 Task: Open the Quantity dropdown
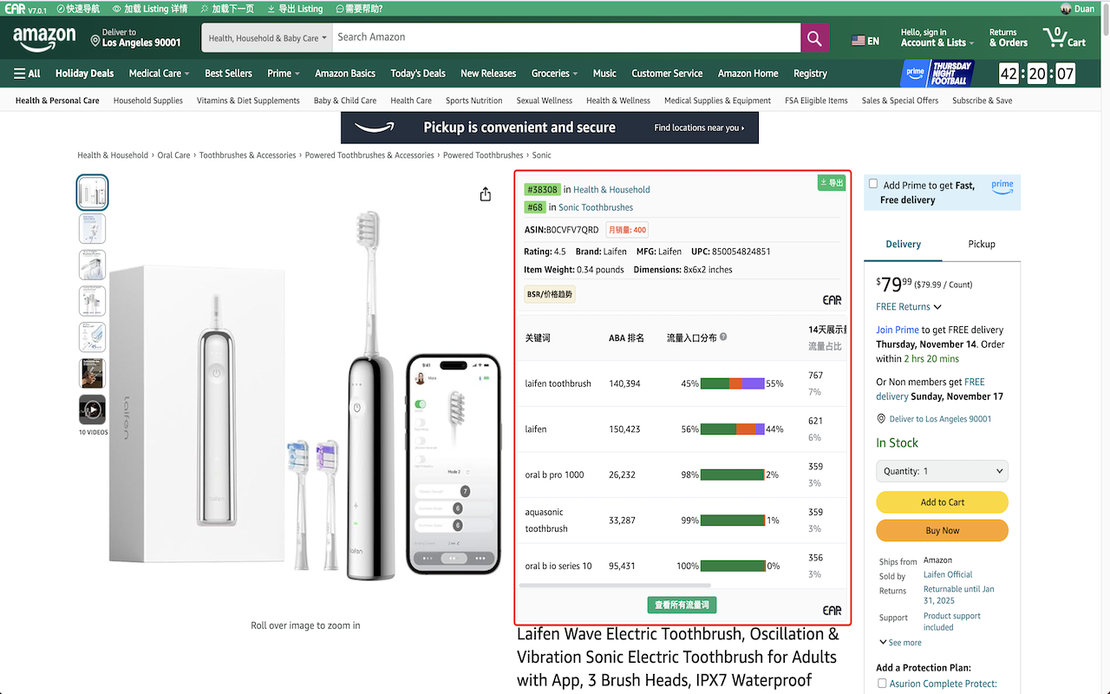point(941,470)
